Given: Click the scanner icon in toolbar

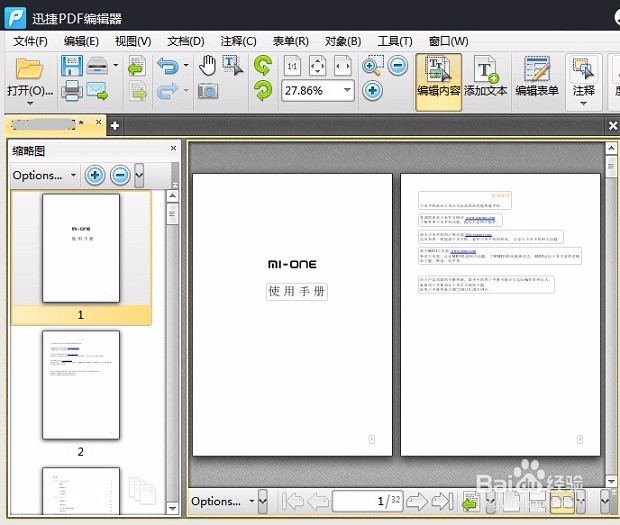Looking at the screenshot, I should (97, 66).
